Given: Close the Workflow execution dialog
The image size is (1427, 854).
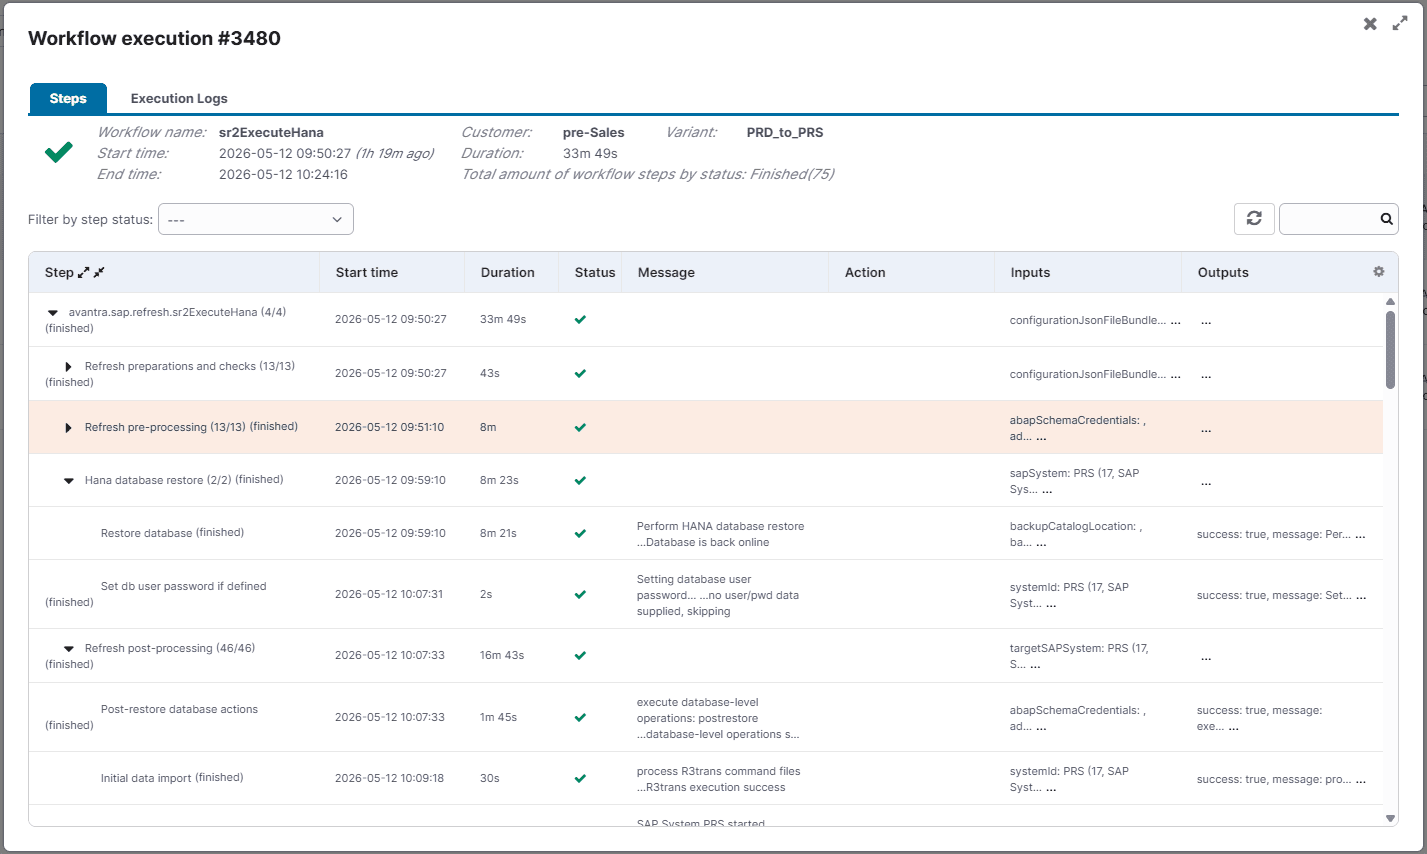Looking at the screenshot, I should click(x=1370, y=24).
